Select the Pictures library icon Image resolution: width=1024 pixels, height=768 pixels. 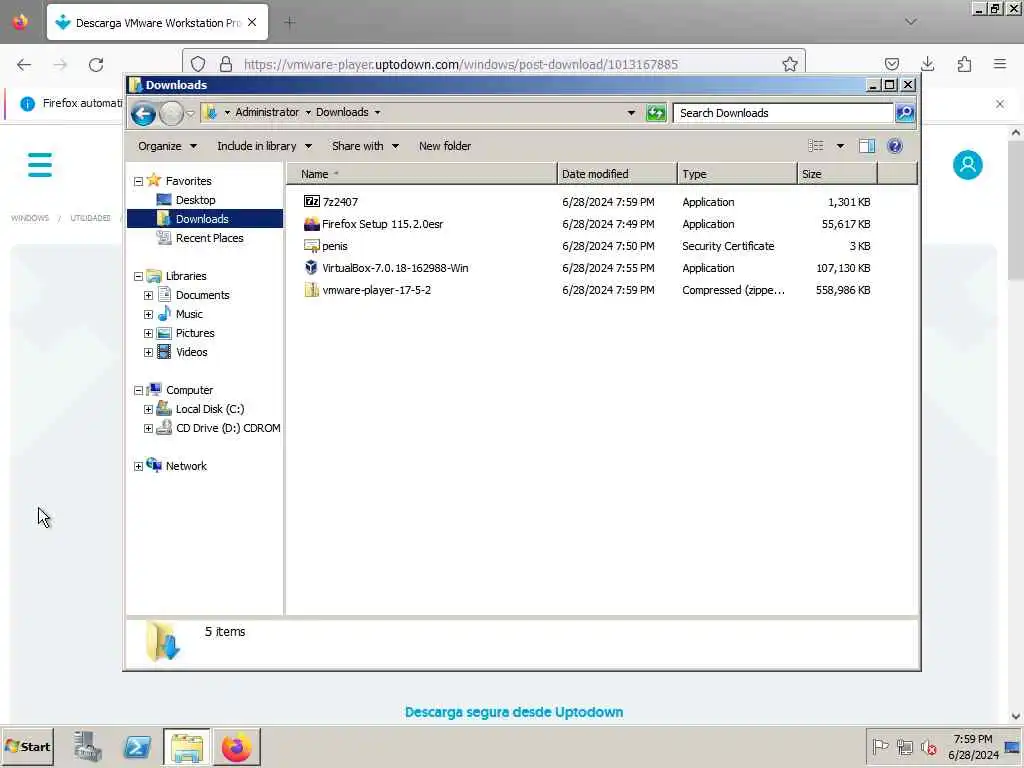click(165, 332)
